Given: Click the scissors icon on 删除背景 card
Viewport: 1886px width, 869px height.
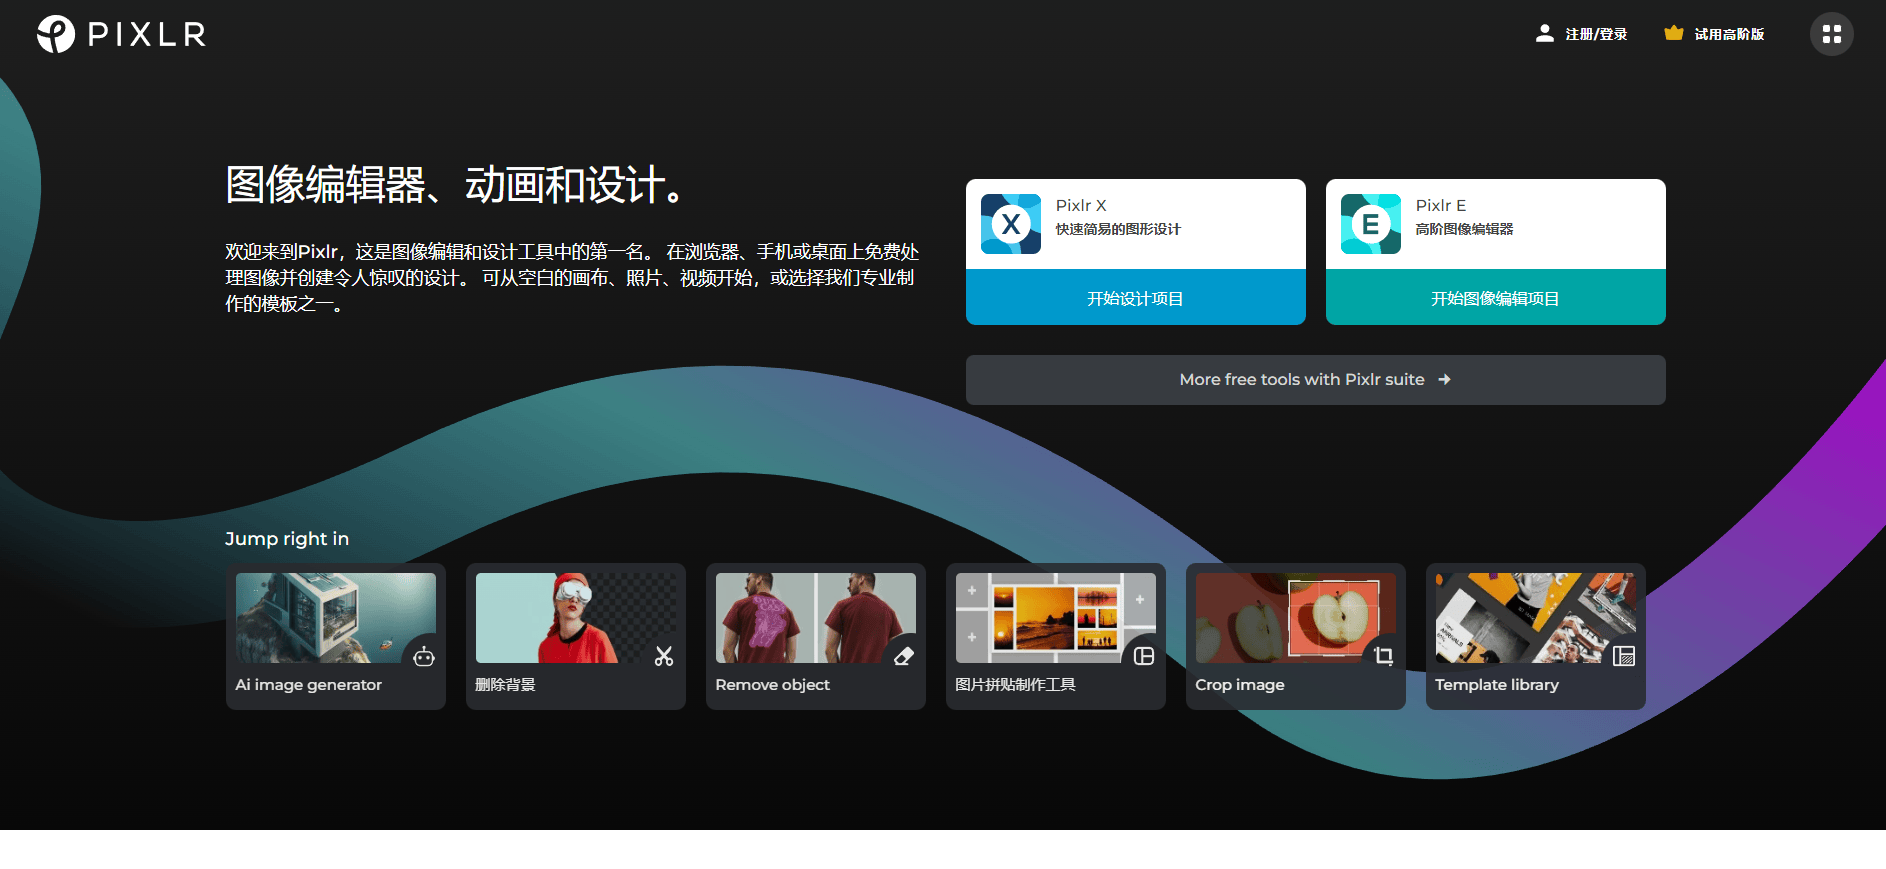Looking at the screenshot, I should point(664,656).
